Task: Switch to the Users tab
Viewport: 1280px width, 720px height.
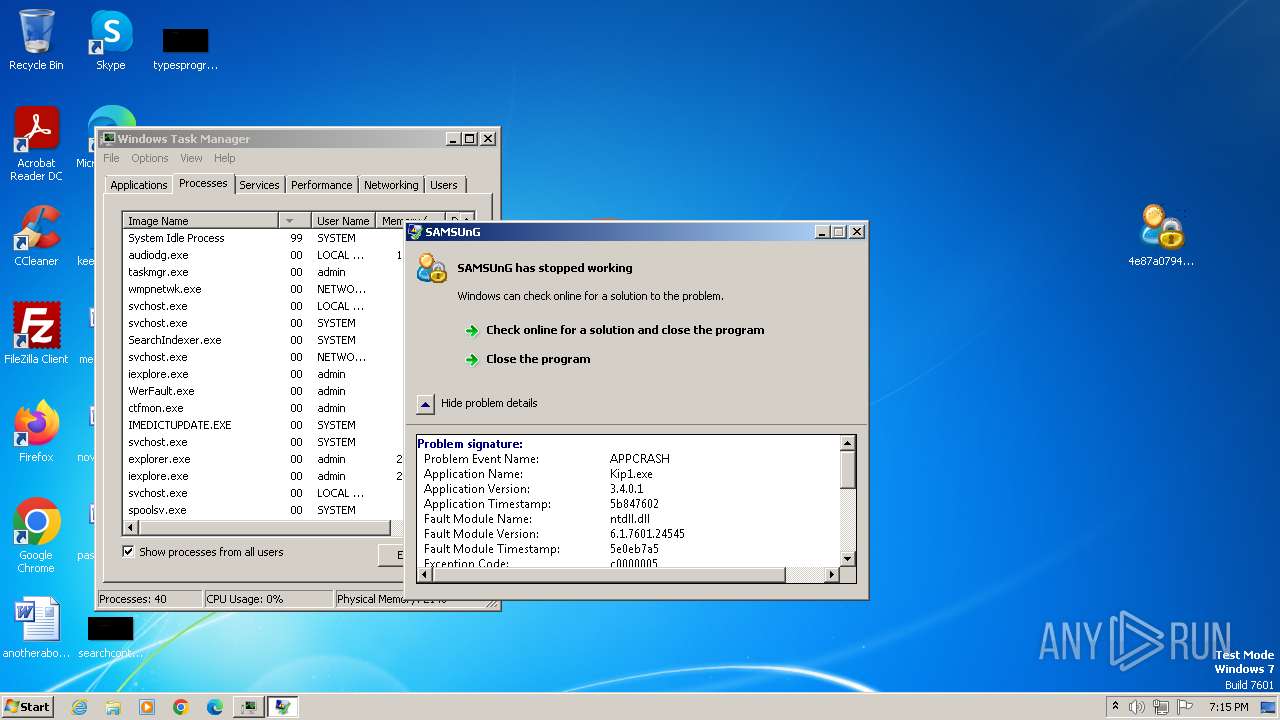Action: click(444, 185)
